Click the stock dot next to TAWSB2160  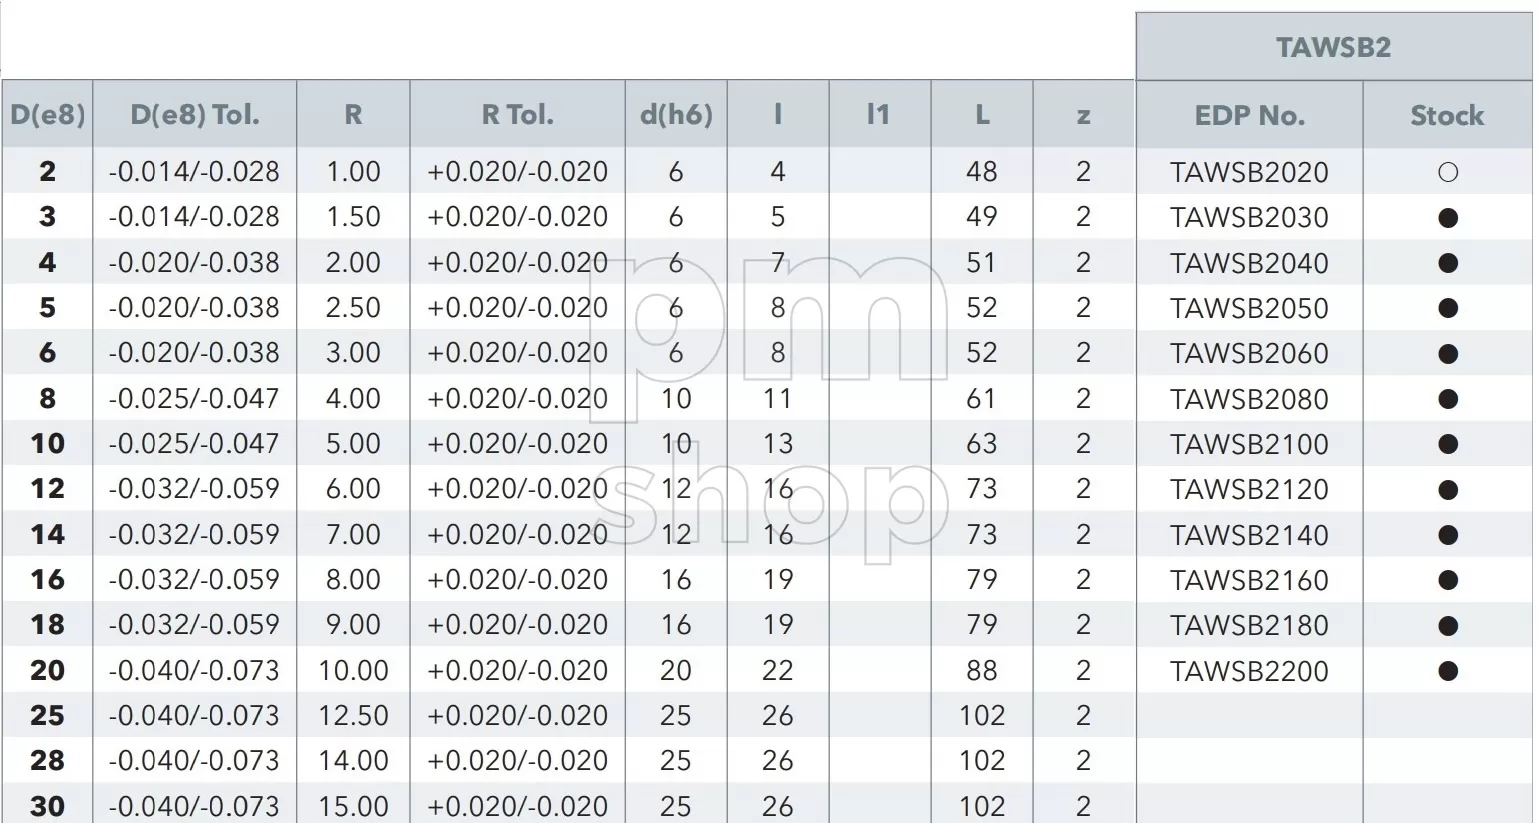tap(1447, 580)
